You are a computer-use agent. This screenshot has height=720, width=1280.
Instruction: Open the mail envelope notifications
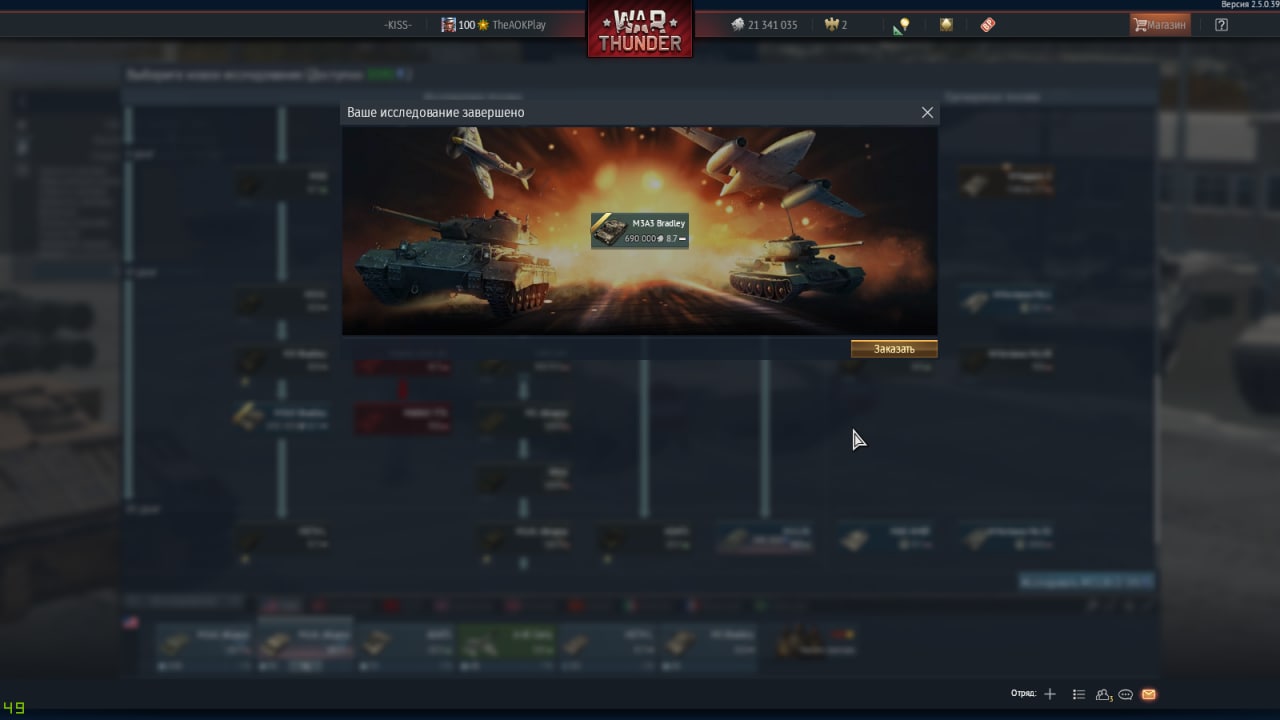click(x=1149, y=694)
